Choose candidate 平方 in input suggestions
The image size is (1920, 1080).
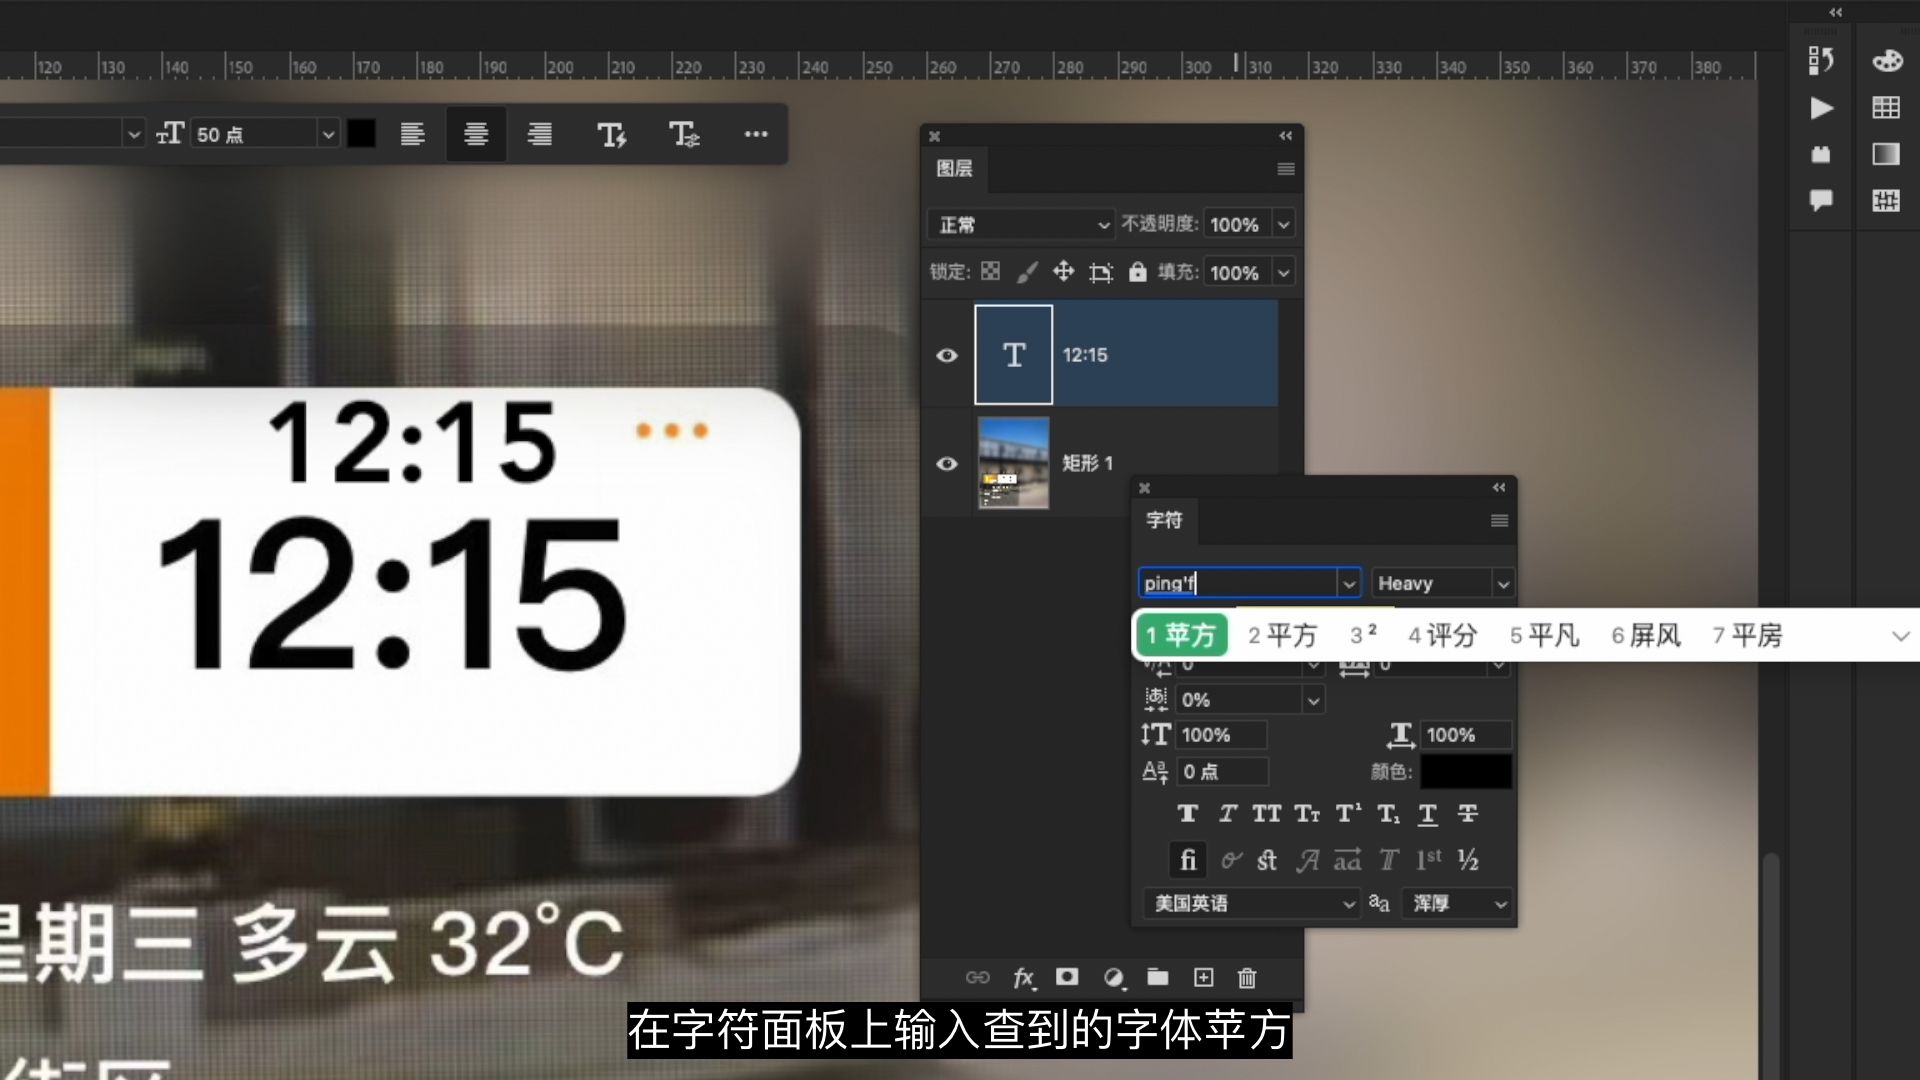[1282, 635]
